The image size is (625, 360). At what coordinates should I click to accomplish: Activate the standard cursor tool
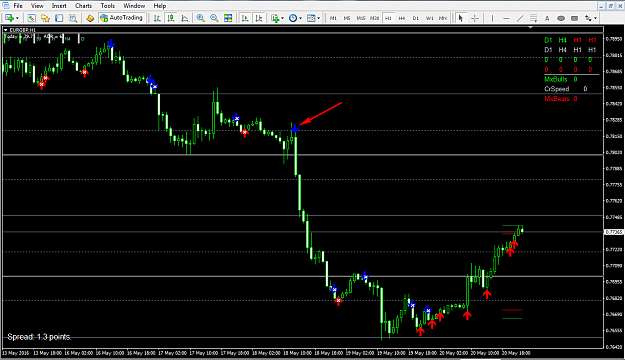pyautogui.click(x=461, y=18)
